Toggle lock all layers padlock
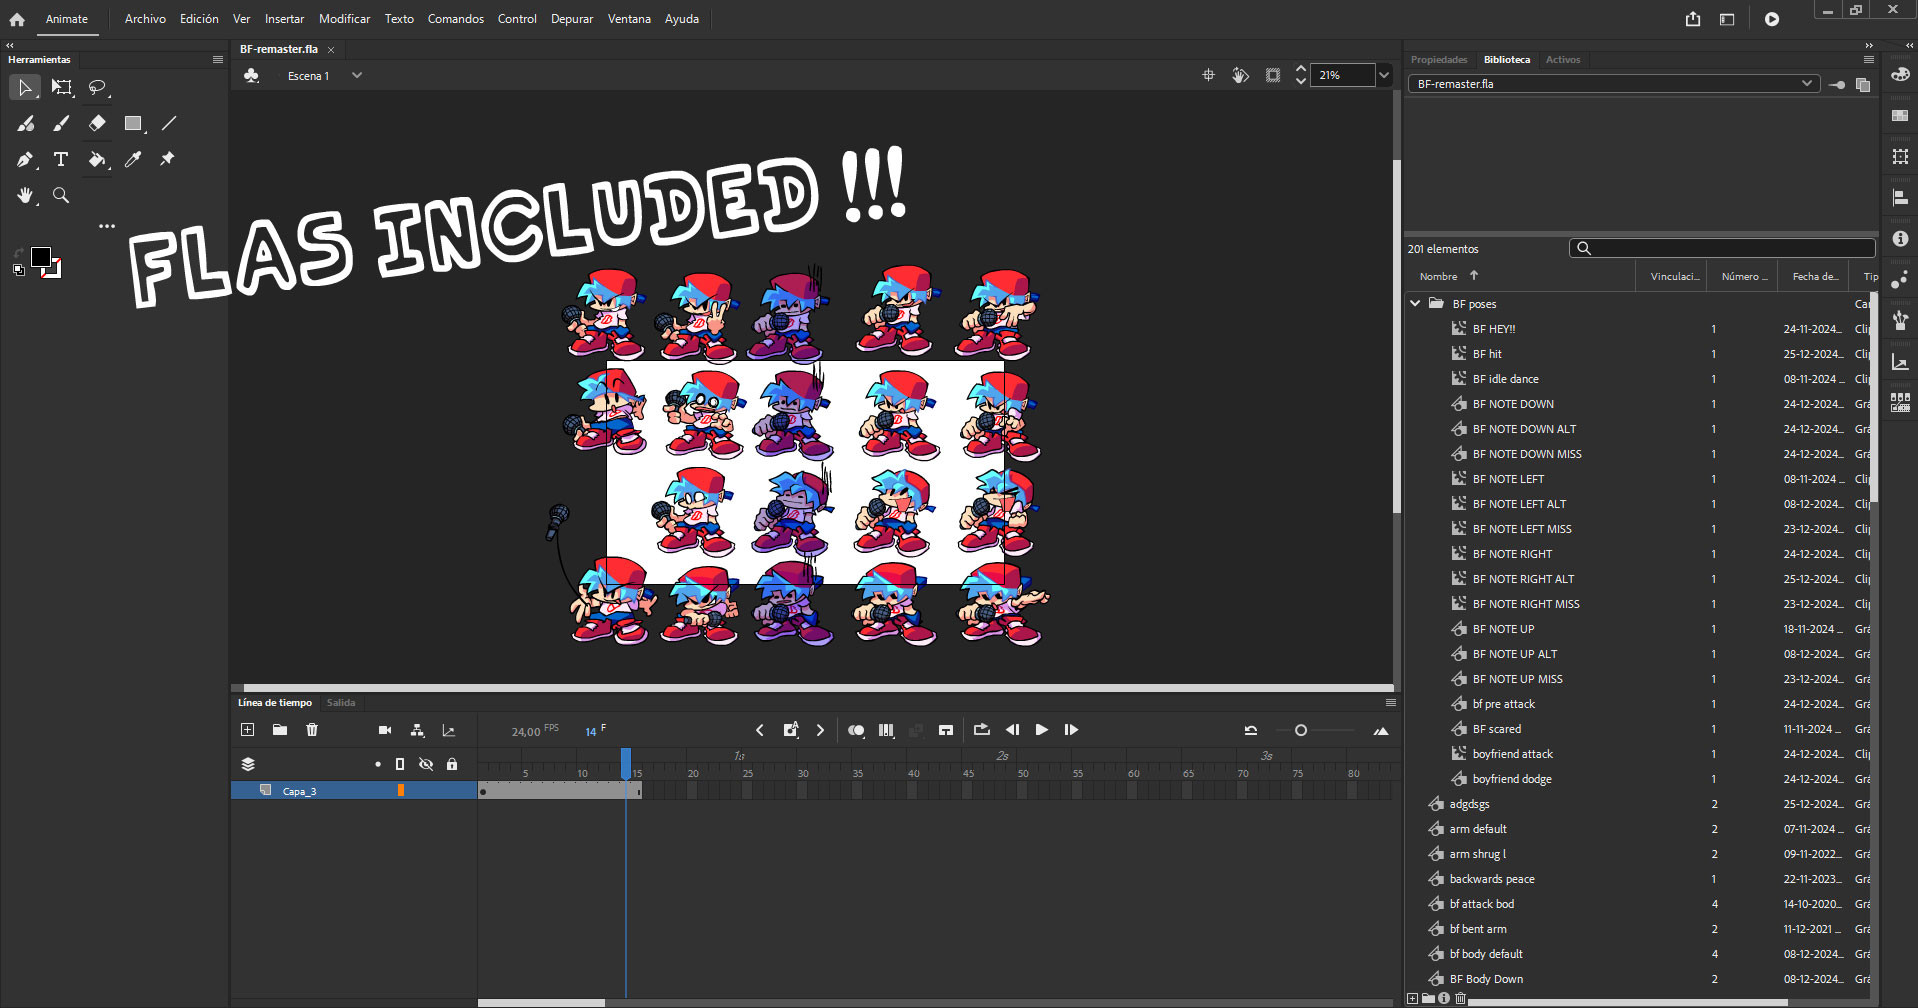1918x1008 pixels. (x=452, y=764)
